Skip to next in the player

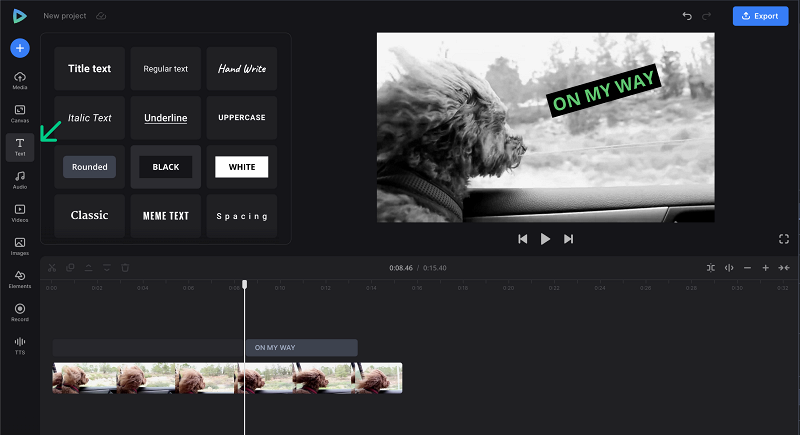click(568, 239)
